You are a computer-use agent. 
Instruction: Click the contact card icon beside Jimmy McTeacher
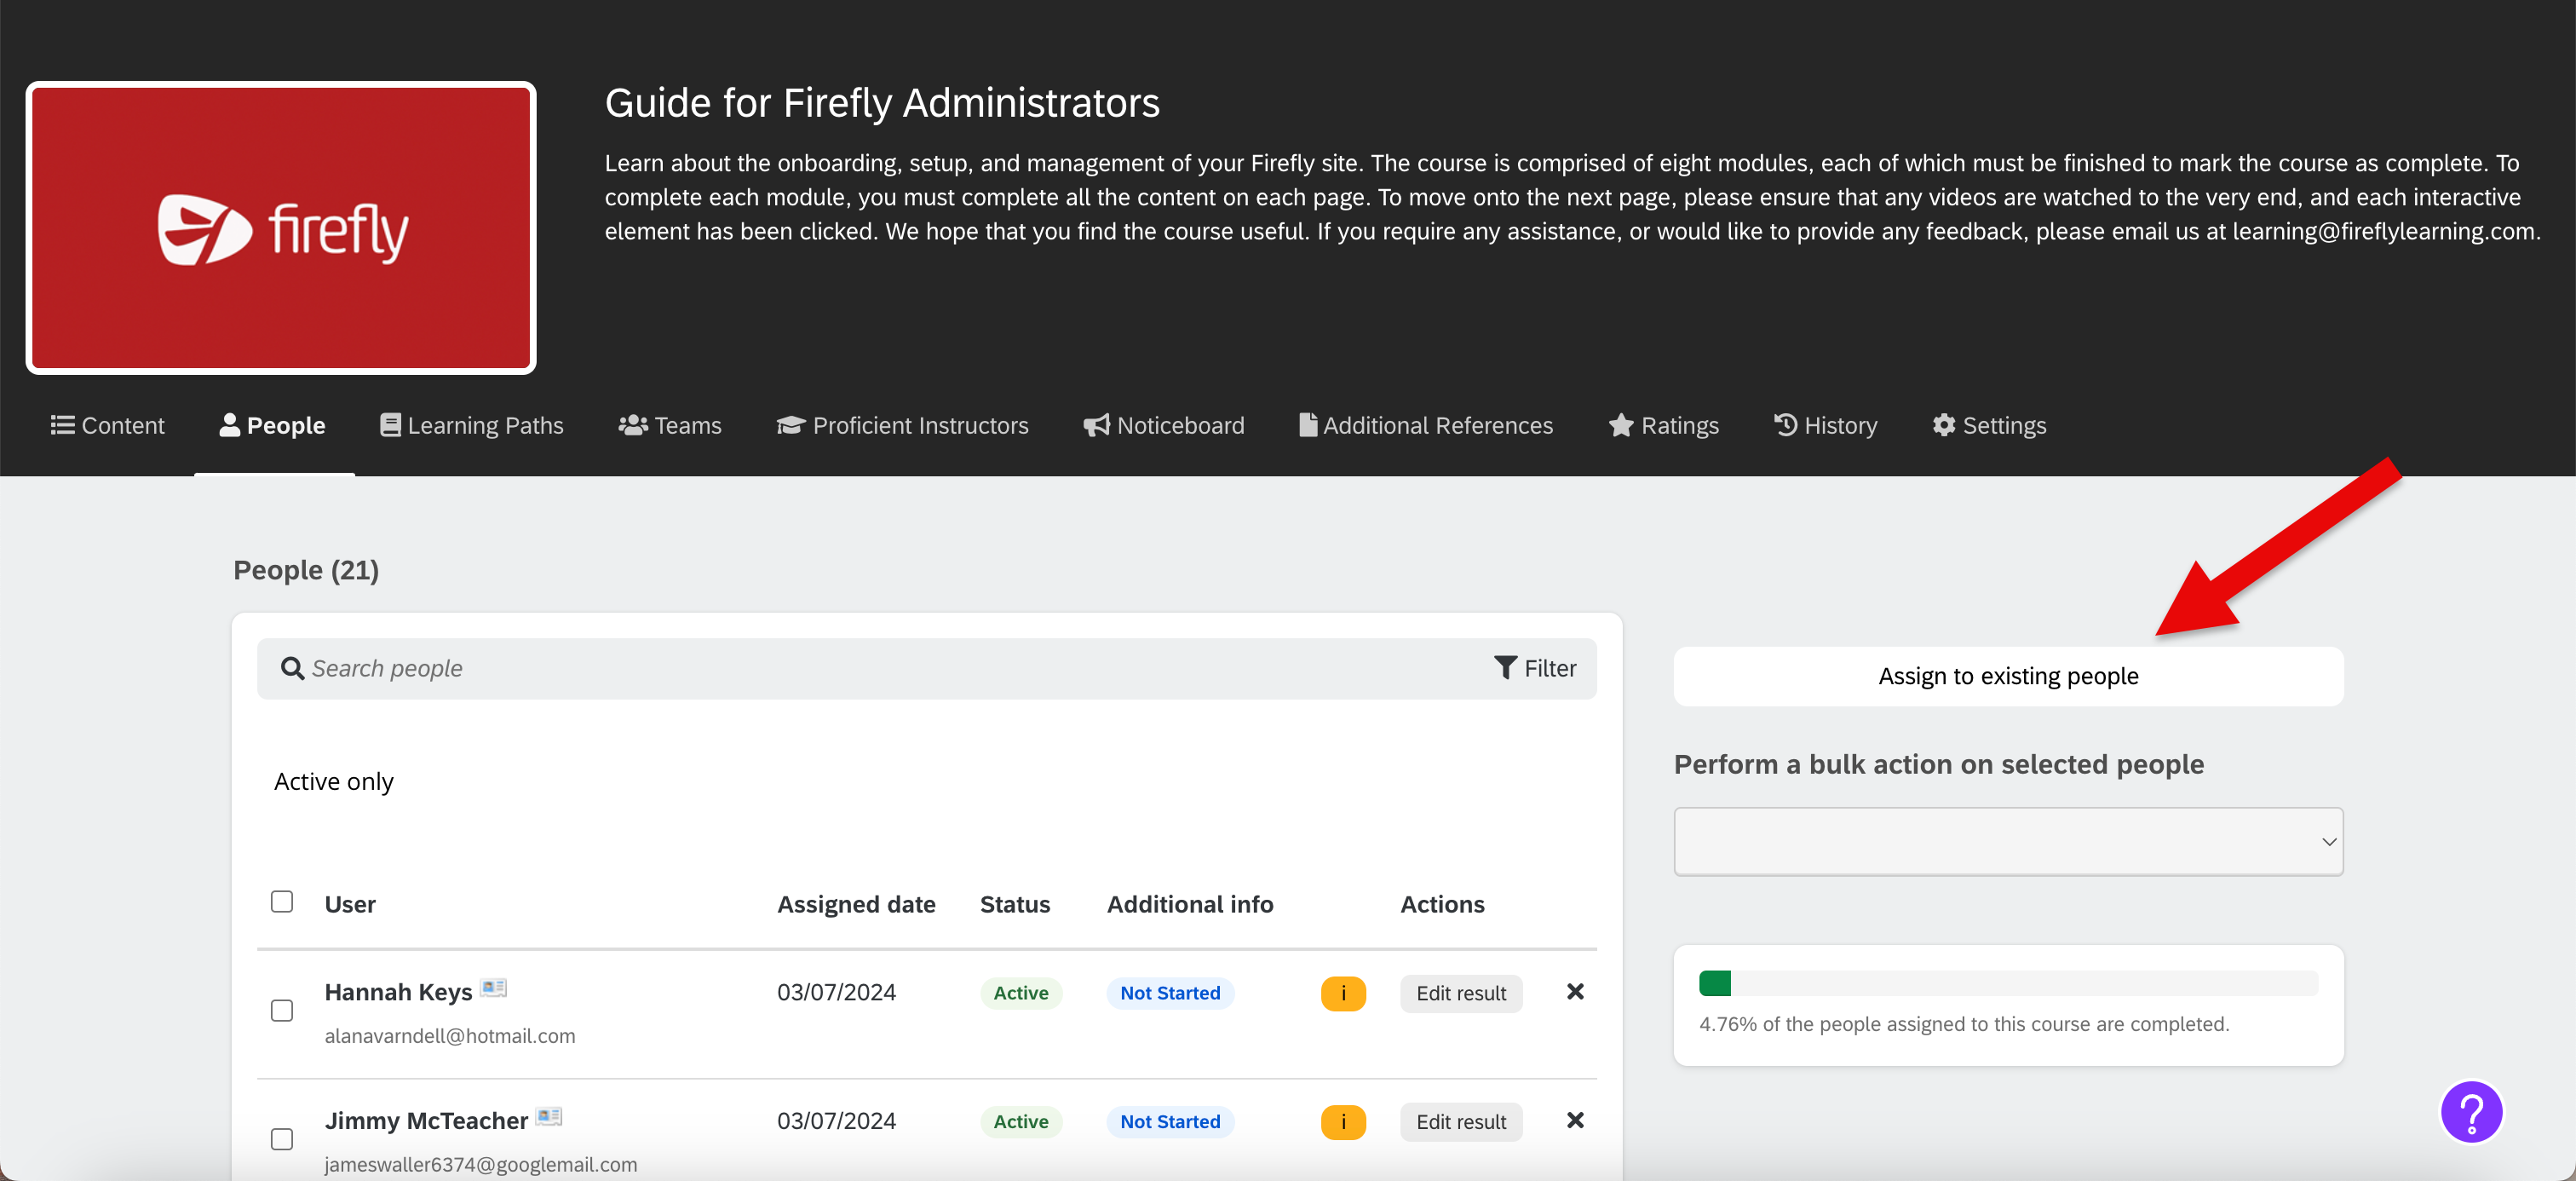tap(548, 1117)
